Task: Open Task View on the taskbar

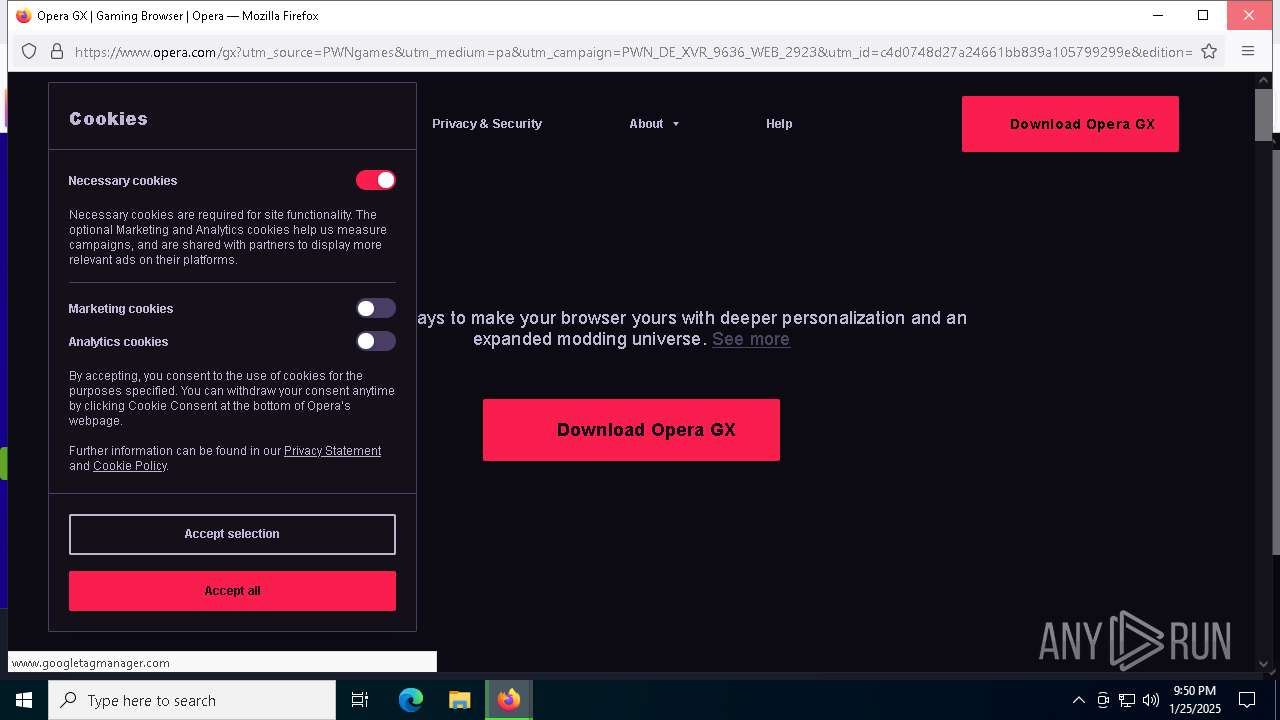Action: tap(360, 700)
